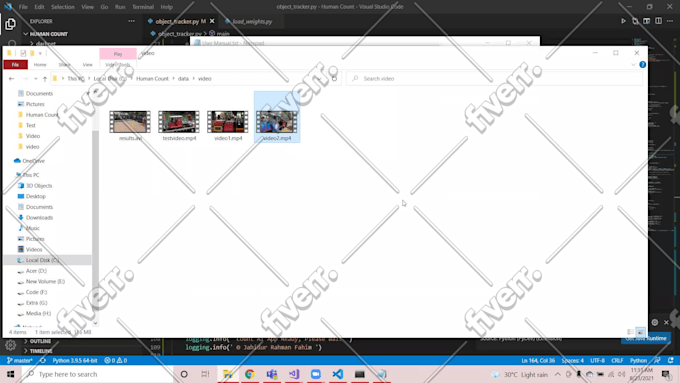Switch to Details view icon in File Explorer
680x383 pixels.
point(631,332)
